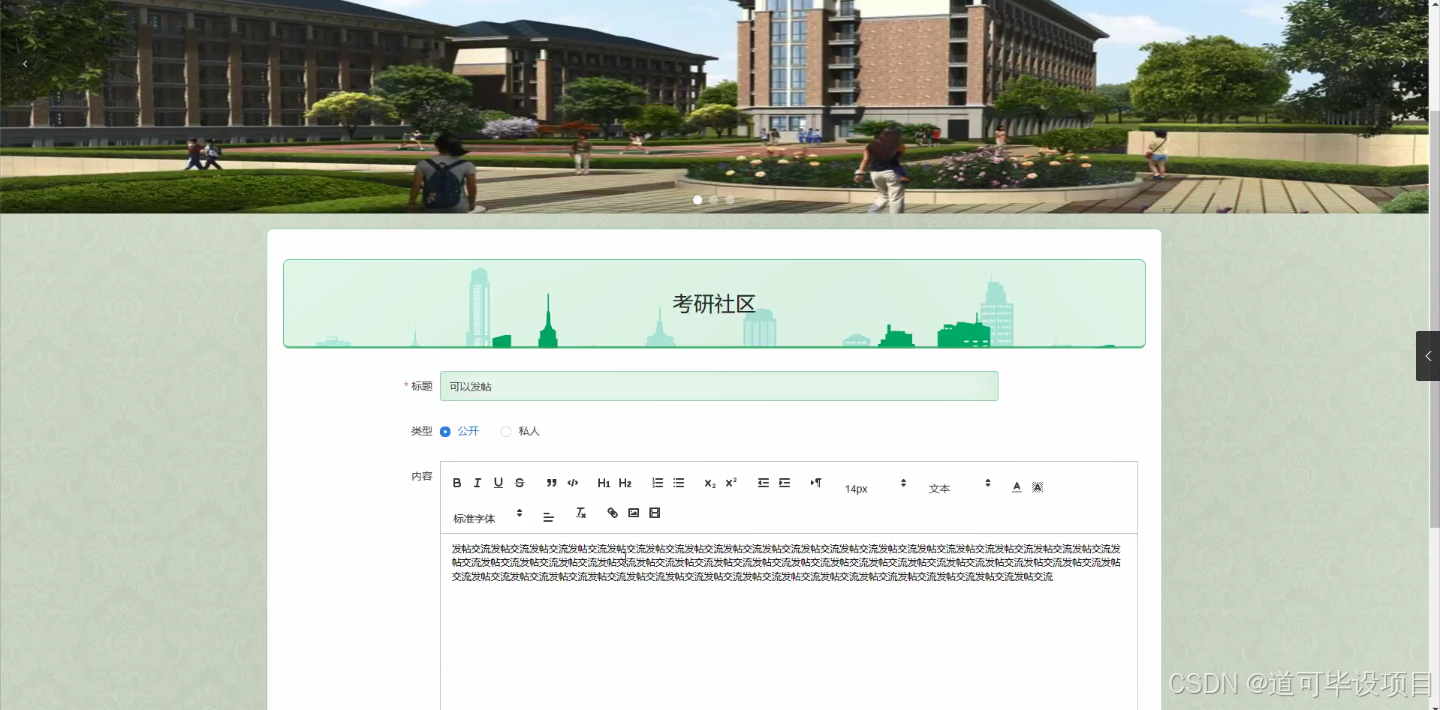Click the 标题 title input field

[719, 386]
